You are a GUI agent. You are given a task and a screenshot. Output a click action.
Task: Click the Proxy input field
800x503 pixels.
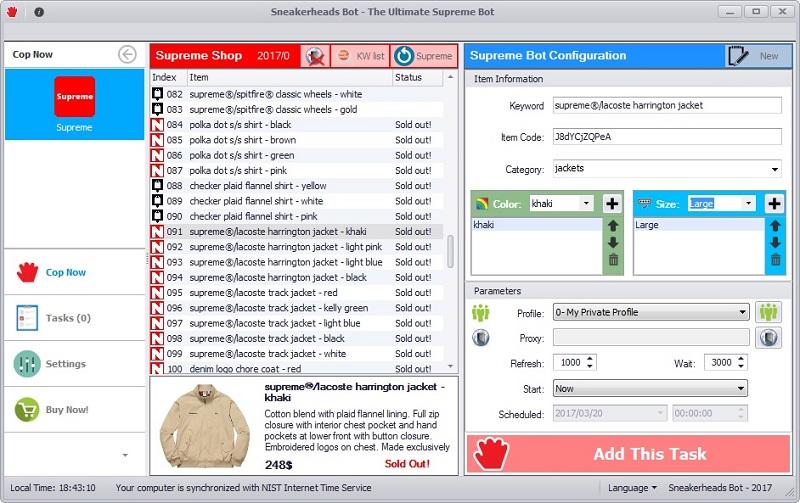[x=651, y=337]
